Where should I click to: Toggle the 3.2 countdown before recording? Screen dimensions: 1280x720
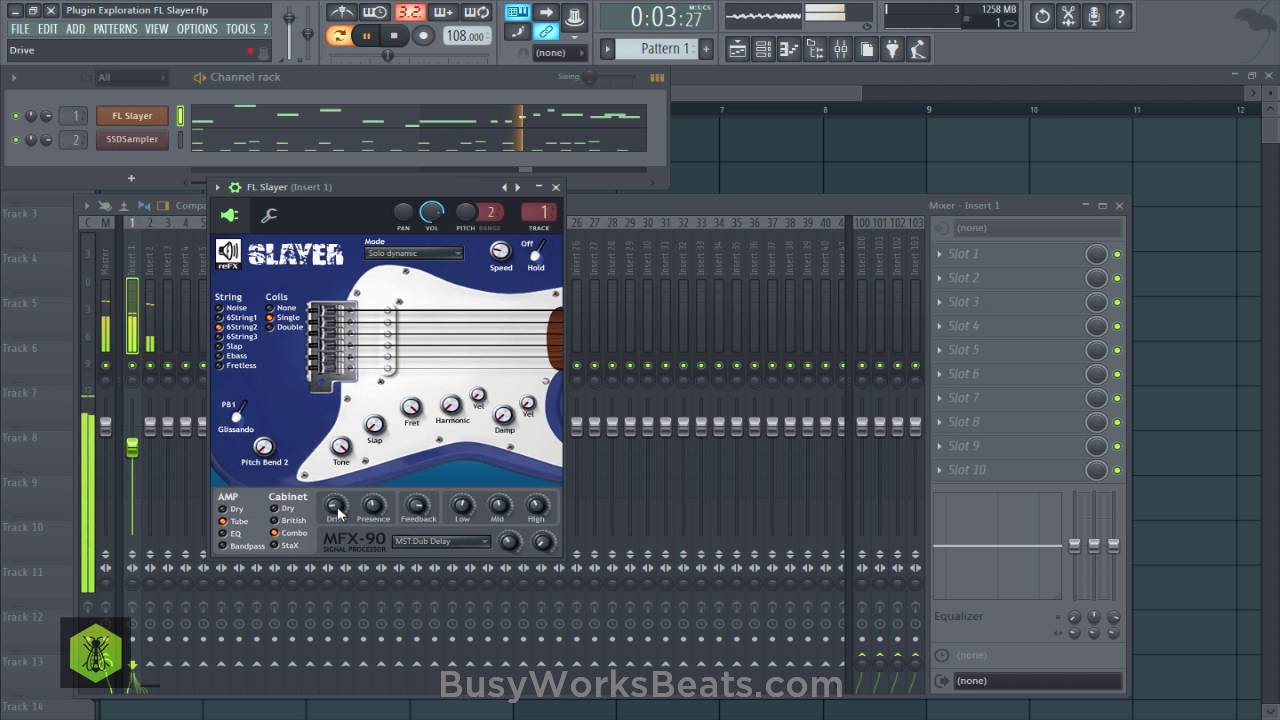409,13
